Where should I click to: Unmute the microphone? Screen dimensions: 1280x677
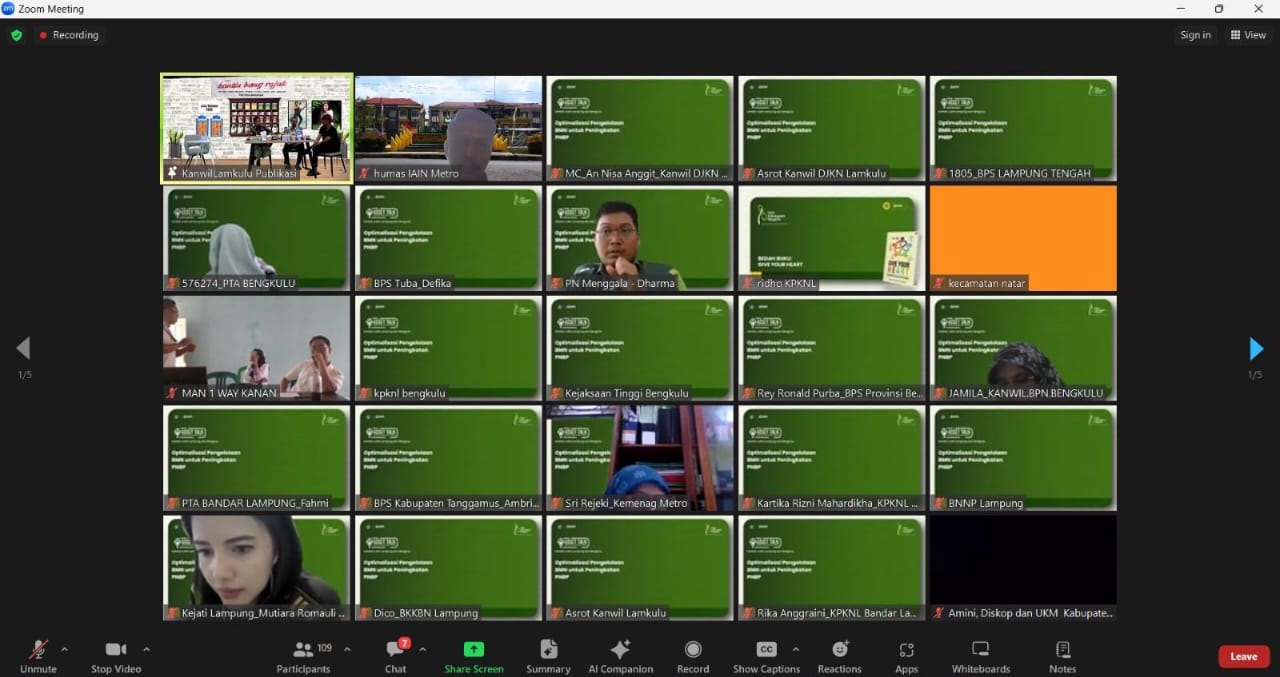tap(38, 655)
